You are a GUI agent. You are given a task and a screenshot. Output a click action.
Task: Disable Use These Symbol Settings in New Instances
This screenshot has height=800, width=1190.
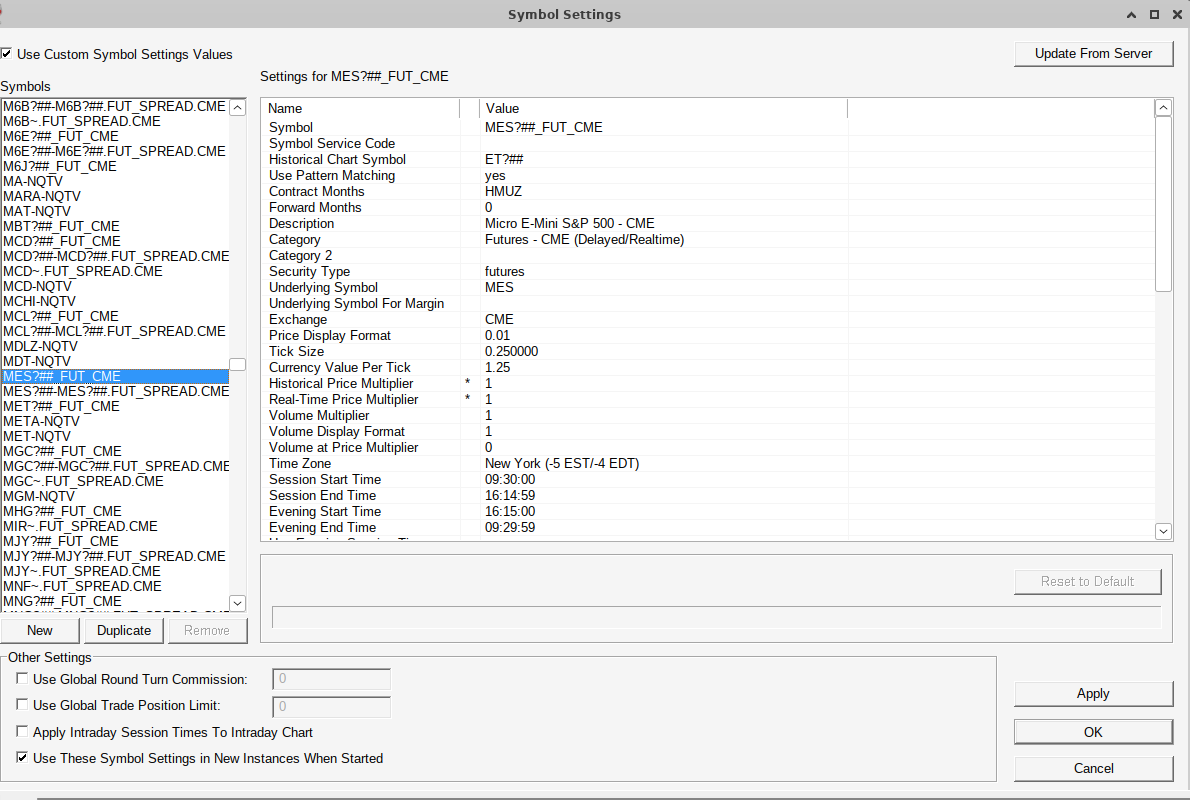pos(23,758)
